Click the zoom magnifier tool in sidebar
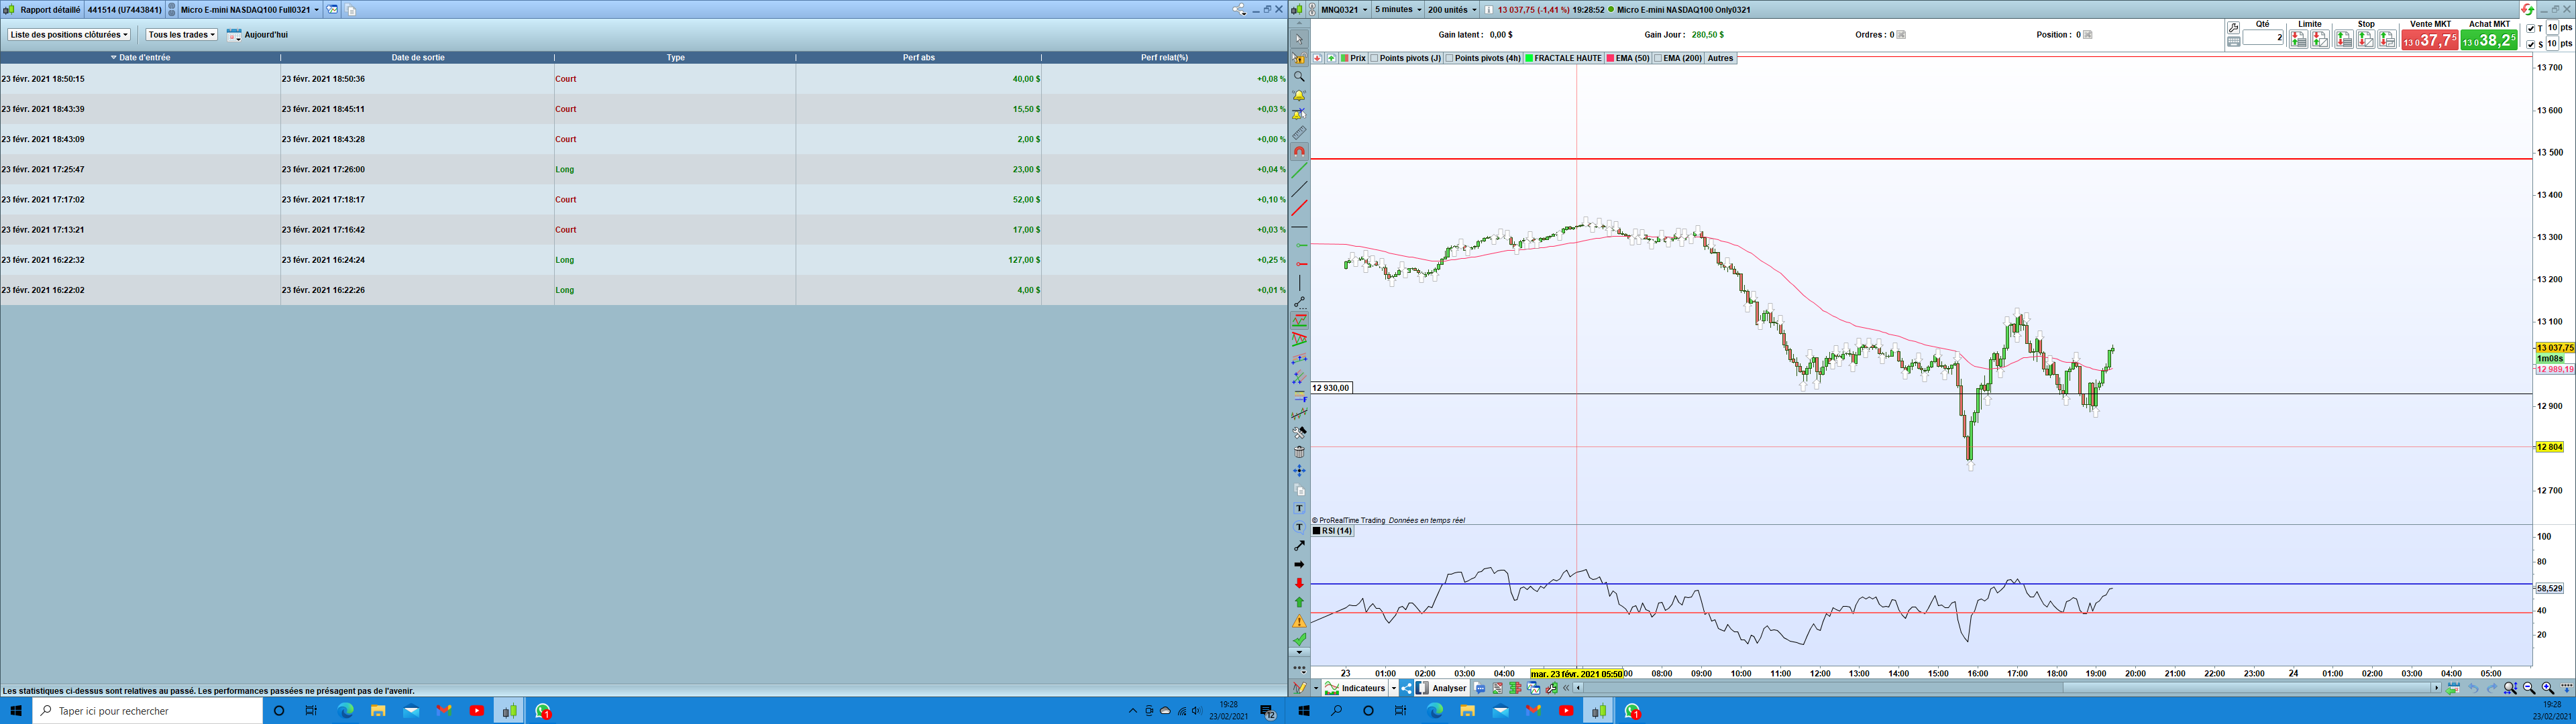 1299,77
